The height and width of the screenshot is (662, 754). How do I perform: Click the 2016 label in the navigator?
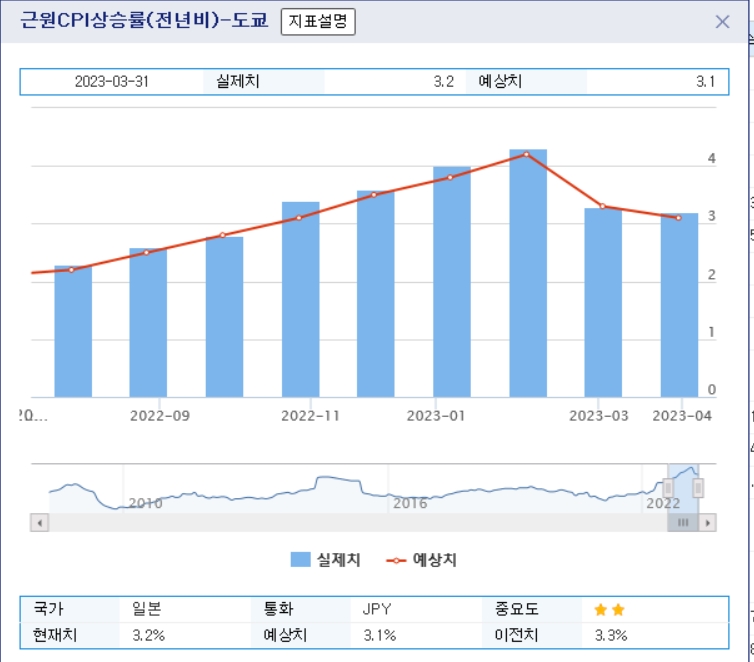click(x=410, y=503)
